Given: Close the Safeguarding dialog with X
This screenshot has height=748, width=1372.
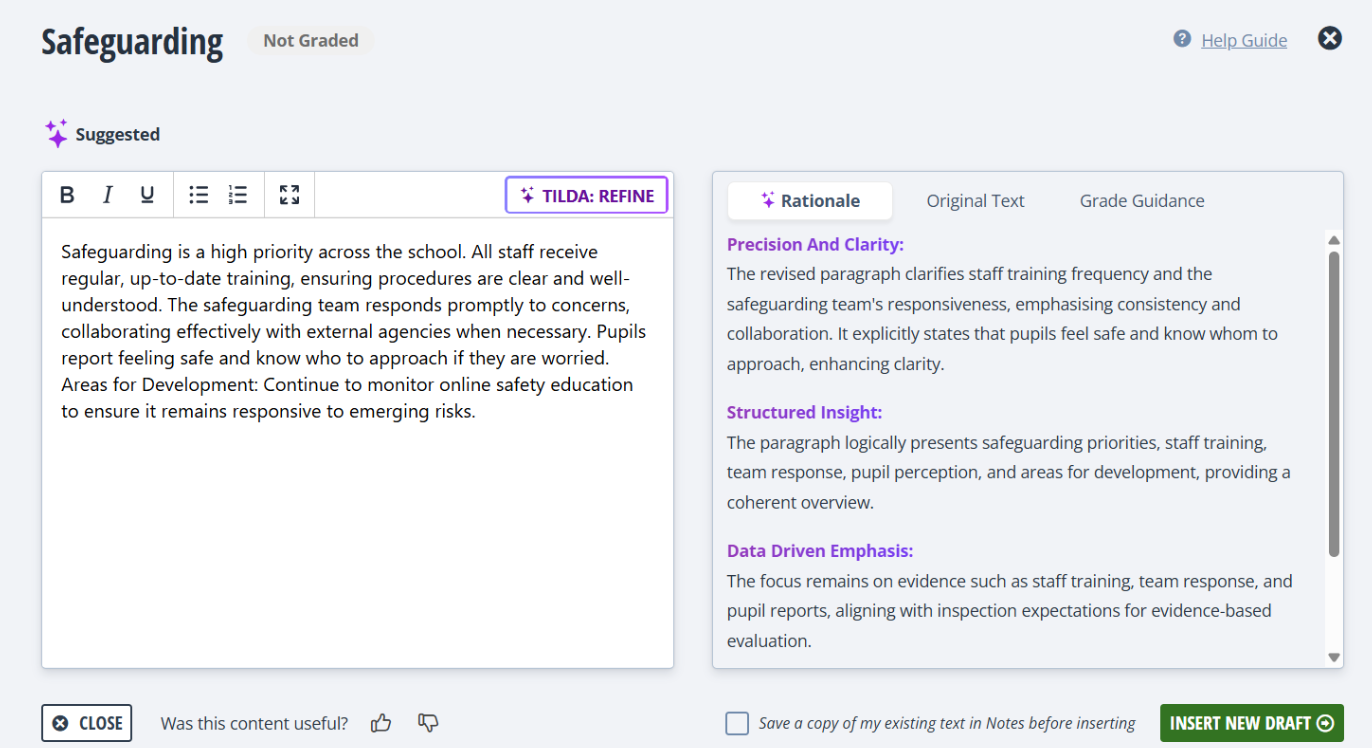Looking at the screenshot, I should click(1329, 39).
